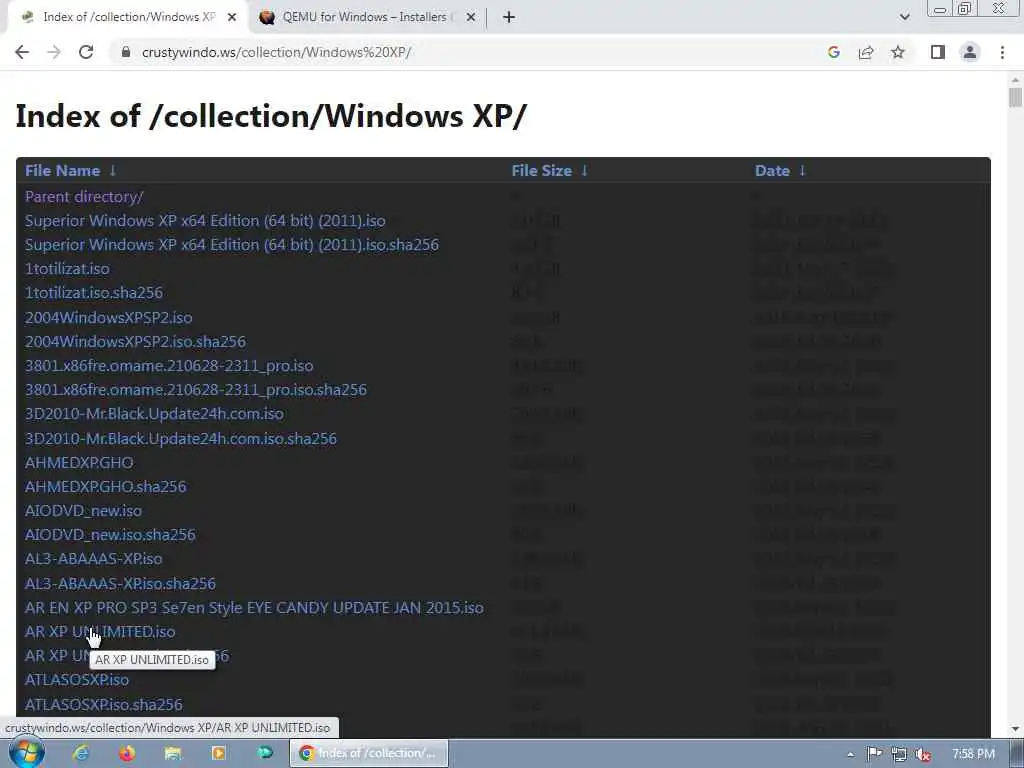Screen dimensions: 1024x768
Task: Open Windows Media Player taskbar icon
Action: tap(218, 754)
